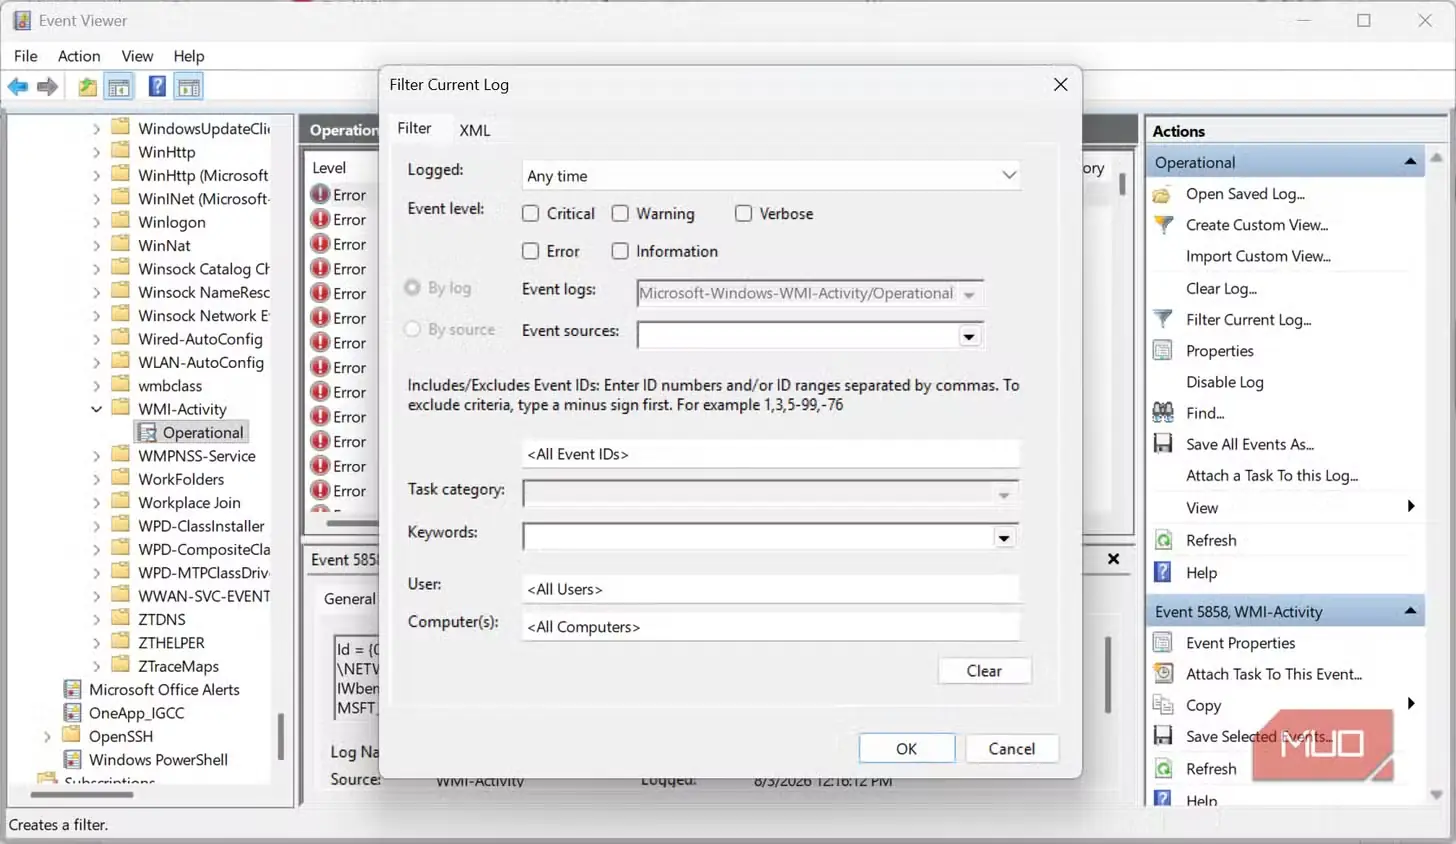Image resolution: width=1456 pixels, height=844 pixels.
Task: Collapse the Operational actions section
Action: click(1410, 162)
